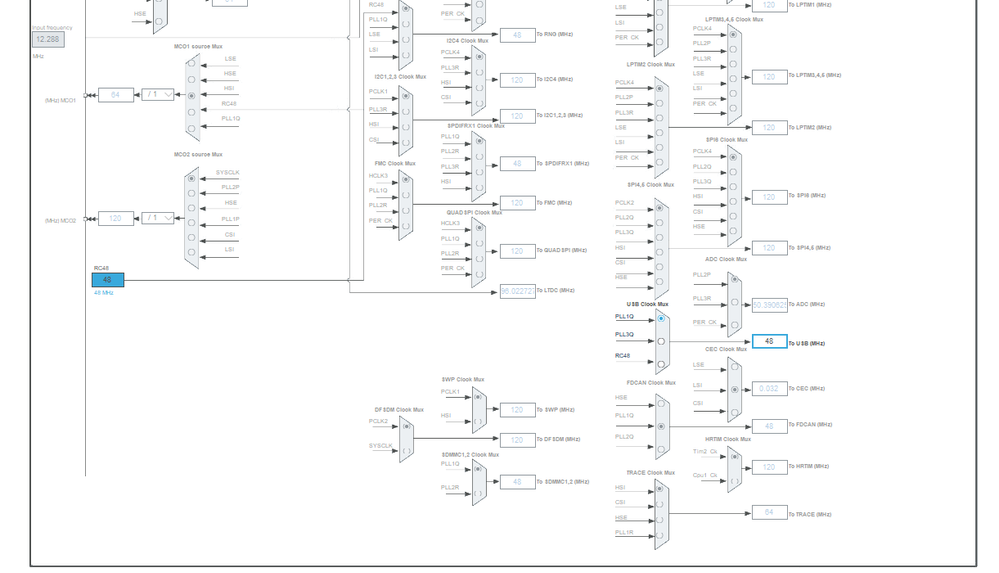Image resolution: width=999 pixels, height=573 pixels.
Task: Click the To FDCAN (MHz) value field
Action: tap(770, 426)
